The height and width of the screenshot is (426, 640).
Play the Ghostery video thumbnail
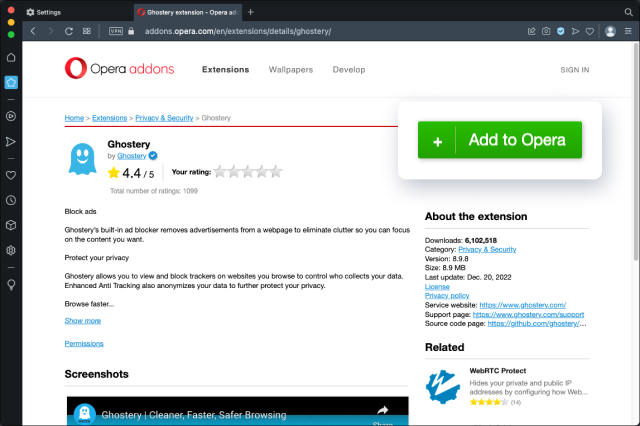[238, 411]
